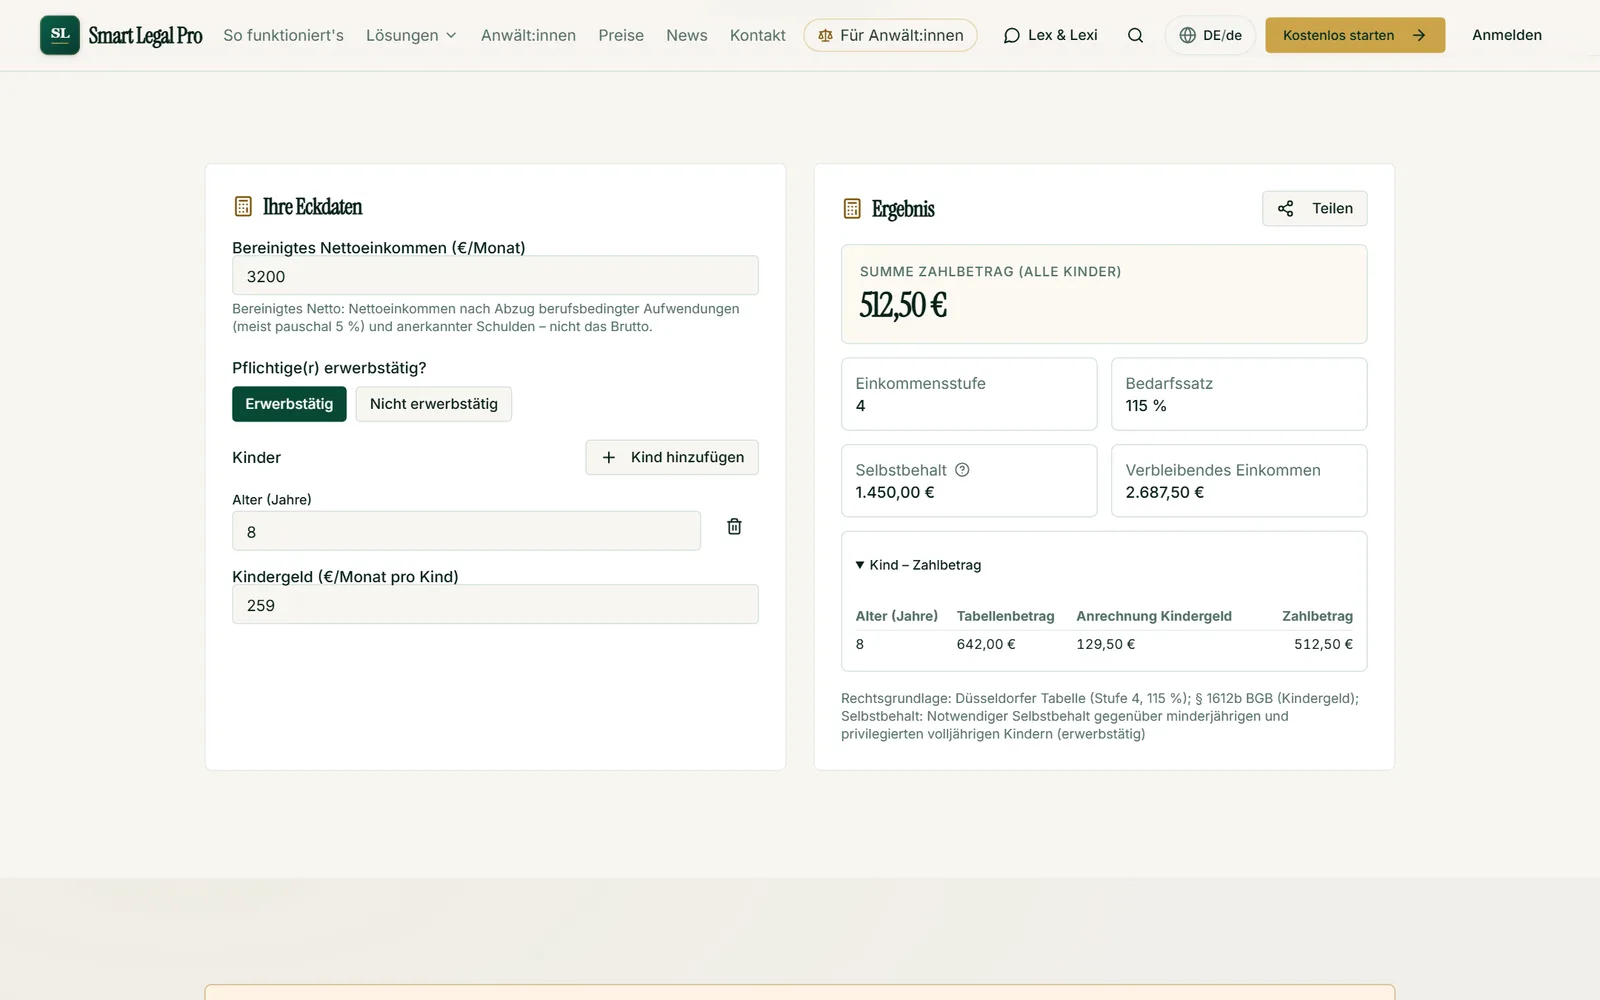Focus the Alter (Jahre) input field
1600x1000 pixels.
(x=466, y=531)
